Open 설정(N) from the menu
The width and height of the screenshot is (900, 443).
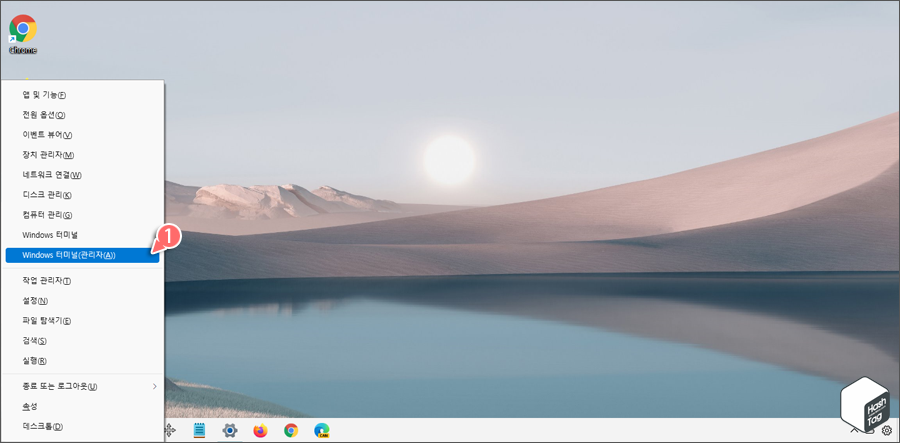[82, 301]
